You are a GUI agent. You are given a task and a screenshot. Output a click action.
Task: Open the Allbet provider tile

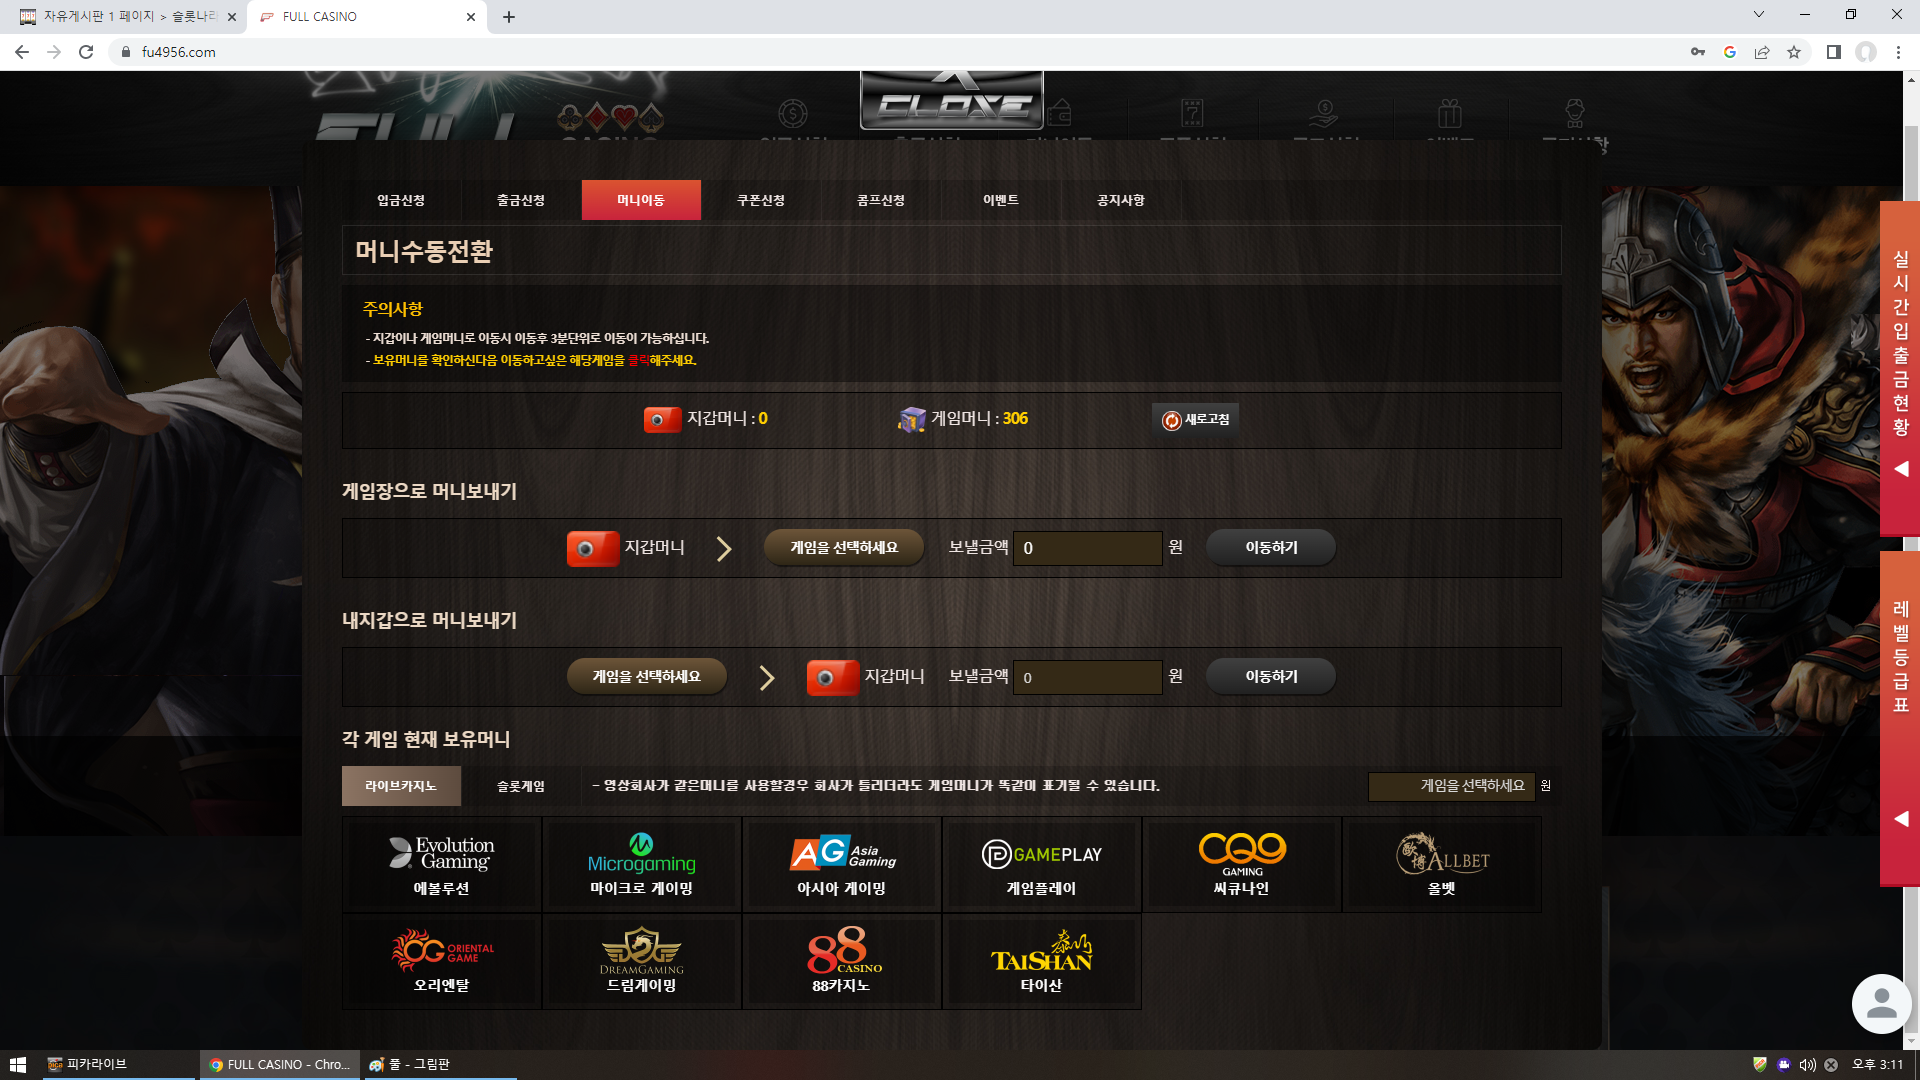pos(1442,864)
